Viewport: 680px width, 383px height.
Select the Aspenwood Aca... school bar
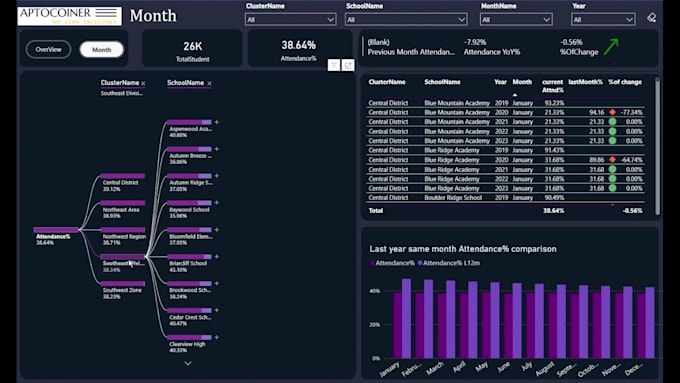coord(190,122)
